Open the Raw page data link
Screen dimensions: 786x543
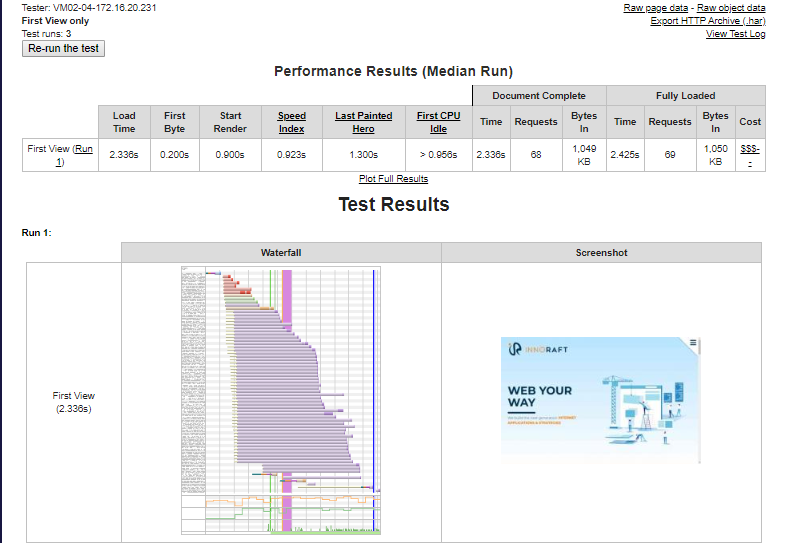655,8
